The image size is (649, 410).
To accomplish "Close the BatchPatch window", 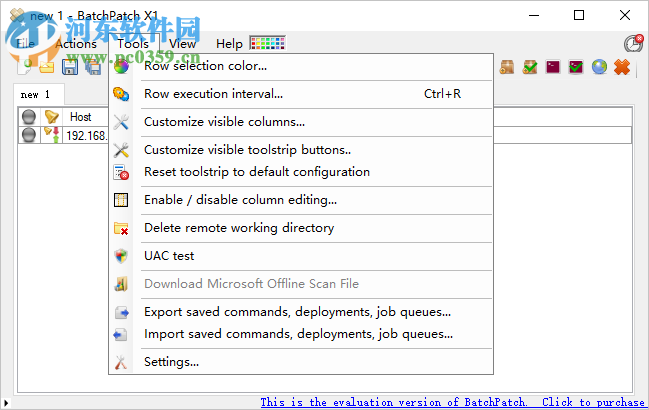I will (x=625, y=15).
